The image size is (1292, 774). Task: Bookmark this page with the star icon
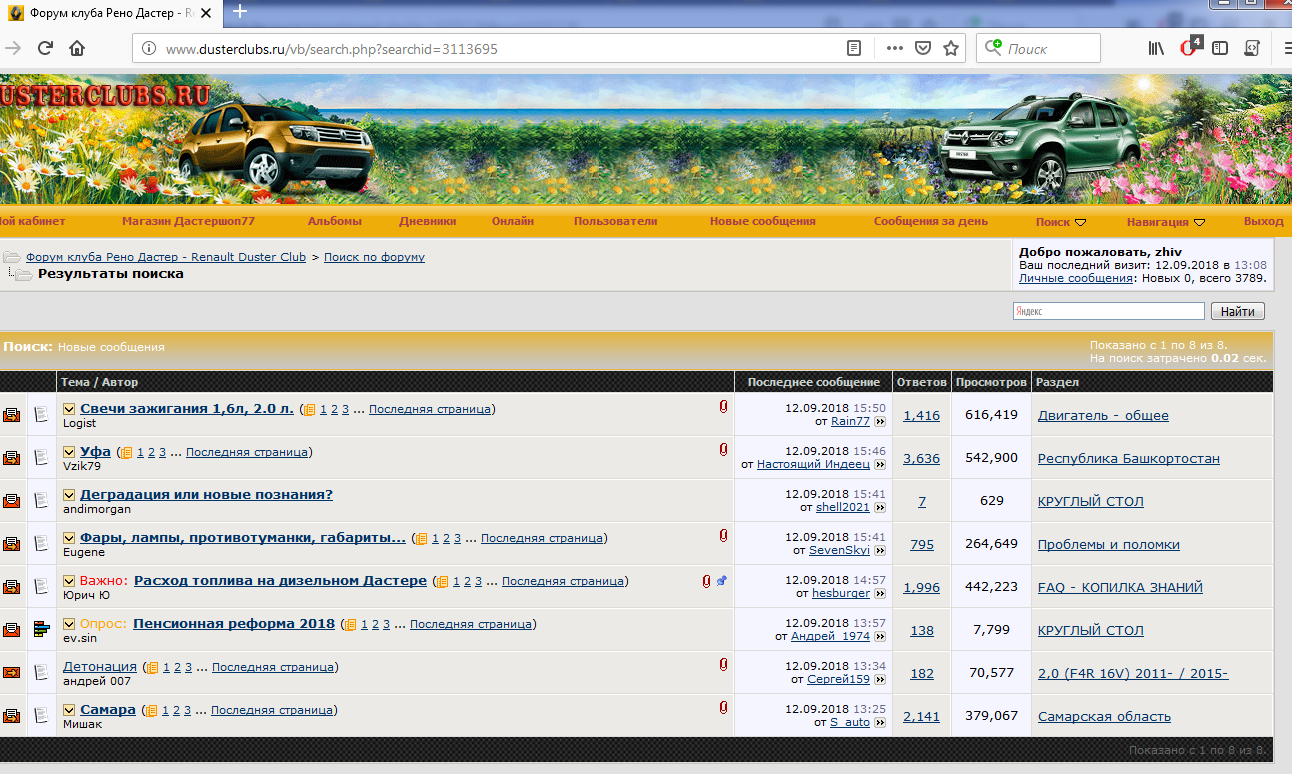click(951, 48)
